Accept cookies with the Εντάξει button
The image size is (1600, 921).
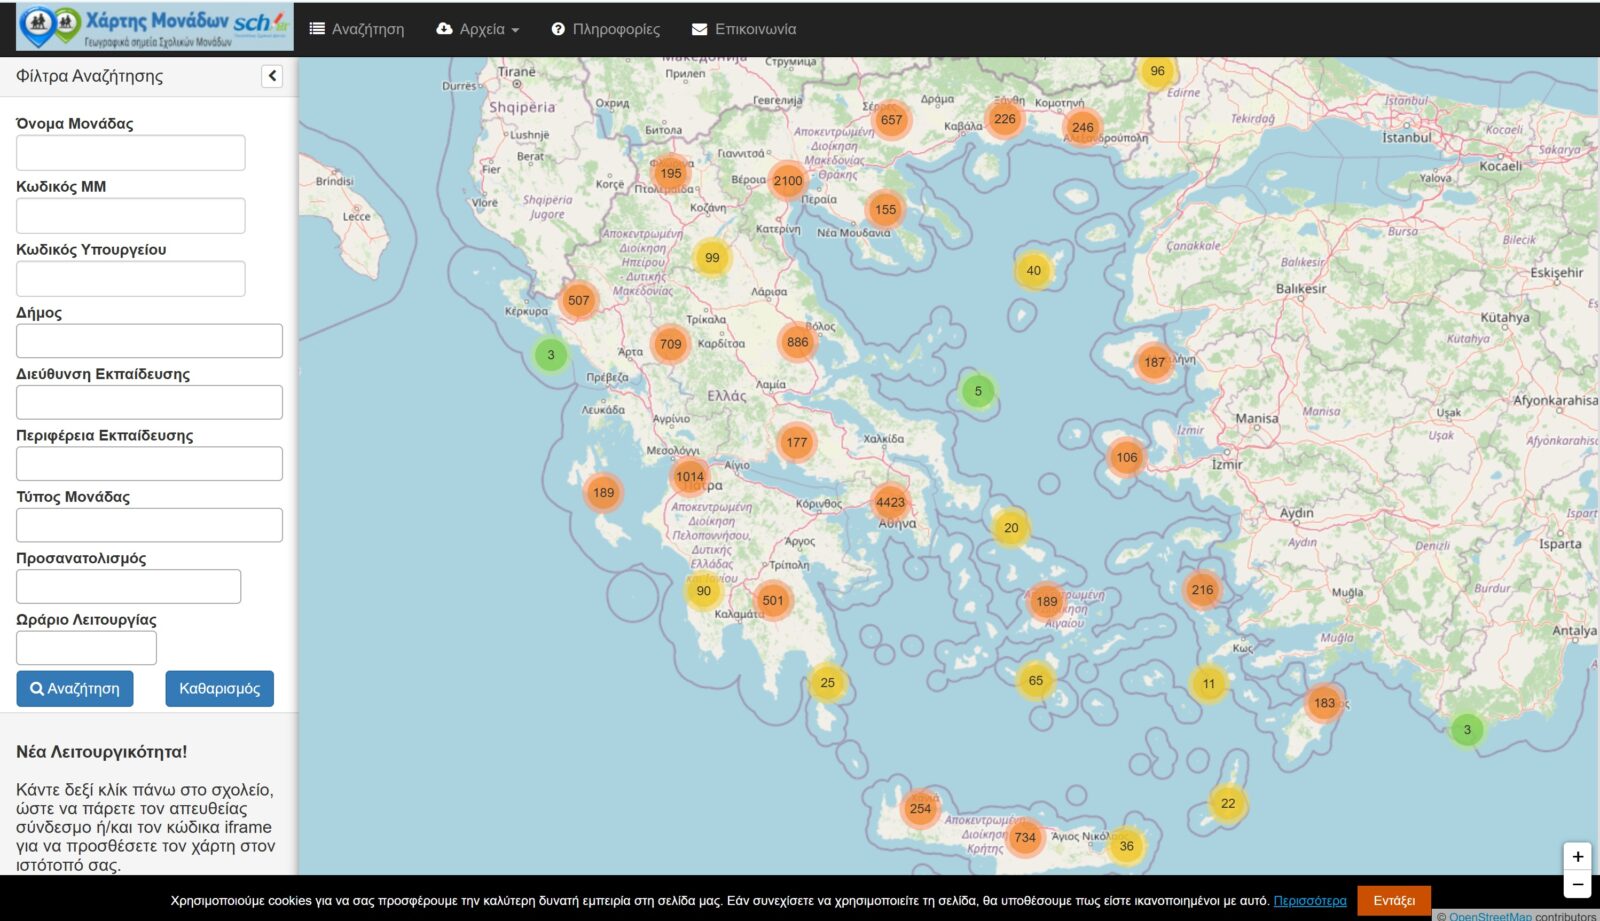[1393, 900]
